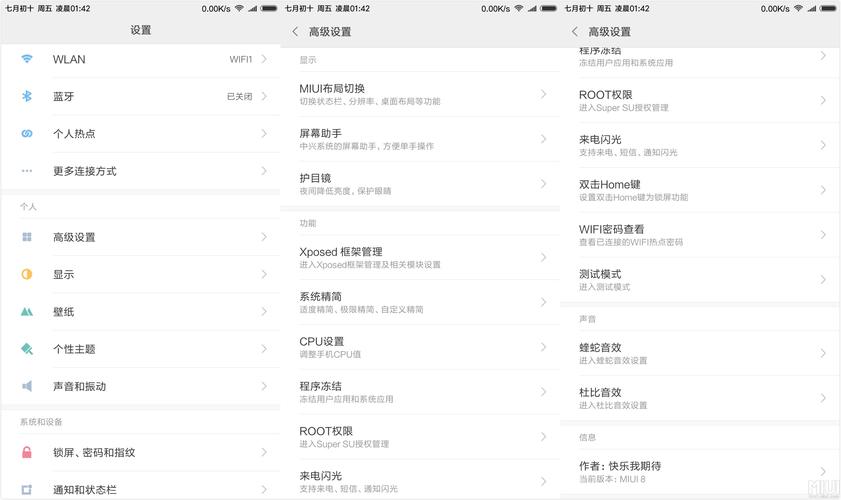The height and width of the screenshot is (500, 841).
Task: Tap the three-dot 更多连接方式 icon
Action: click(27, 171)
